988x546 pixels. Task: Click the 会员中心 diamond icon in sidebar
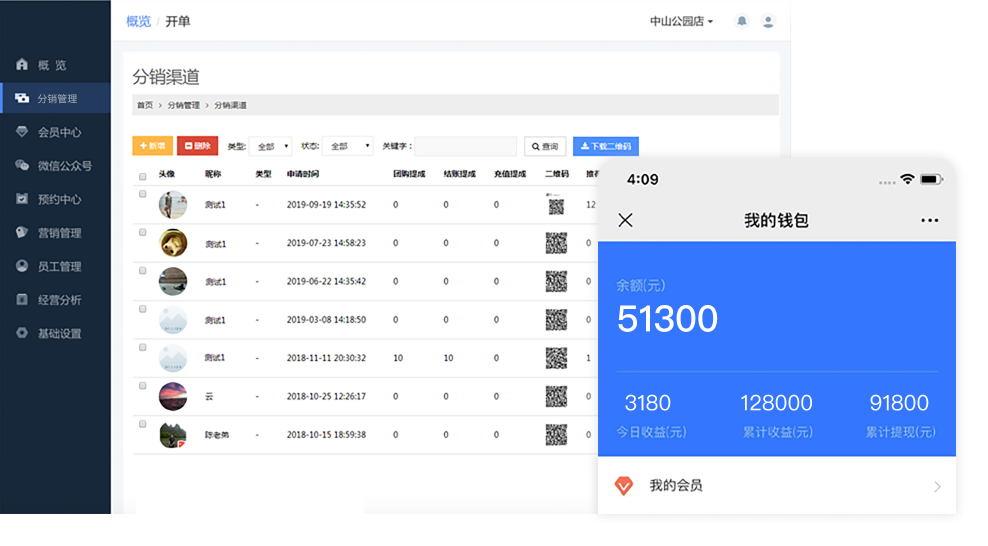coord(22,132)
